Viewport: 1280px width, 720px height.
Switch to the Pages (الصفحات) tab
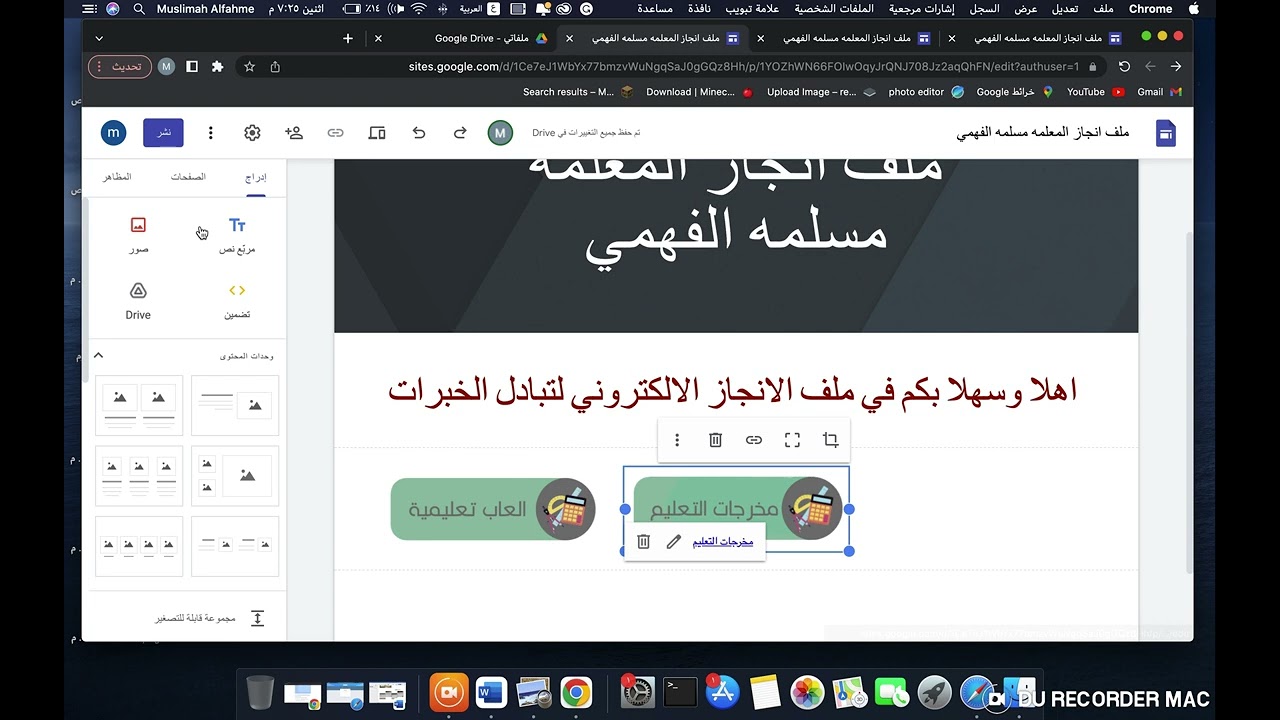(188, 177)
